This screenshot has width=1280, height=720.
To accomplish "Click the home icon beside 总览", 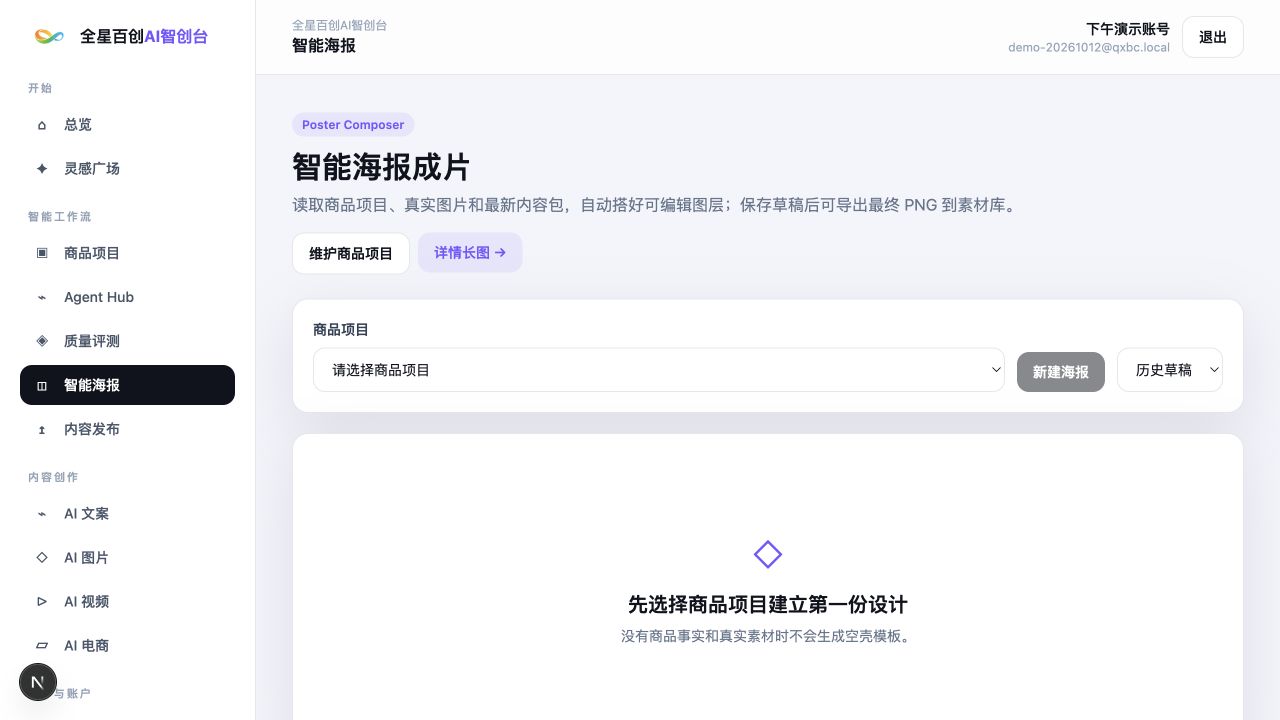I will click(42, 125).
